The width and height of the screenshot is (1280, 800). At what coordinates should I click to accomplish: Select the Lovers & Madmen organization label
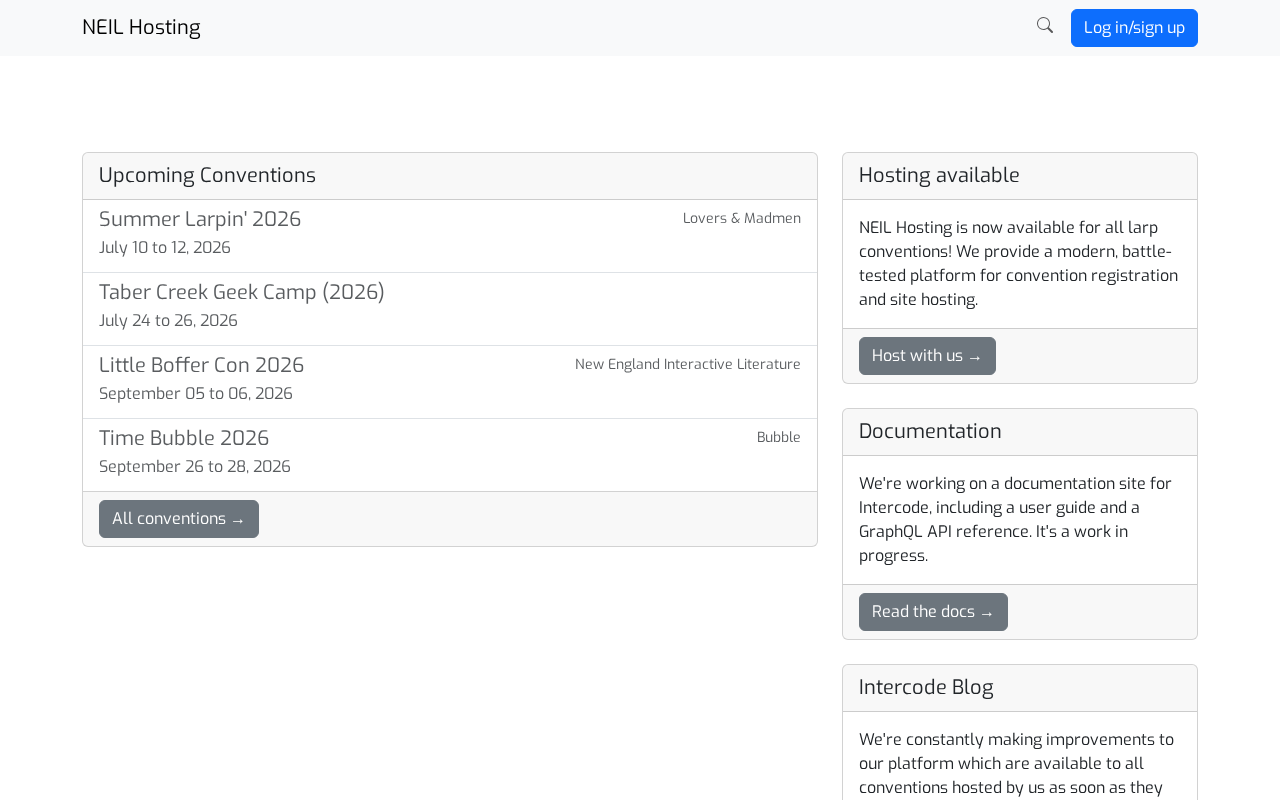click(742, 218)
